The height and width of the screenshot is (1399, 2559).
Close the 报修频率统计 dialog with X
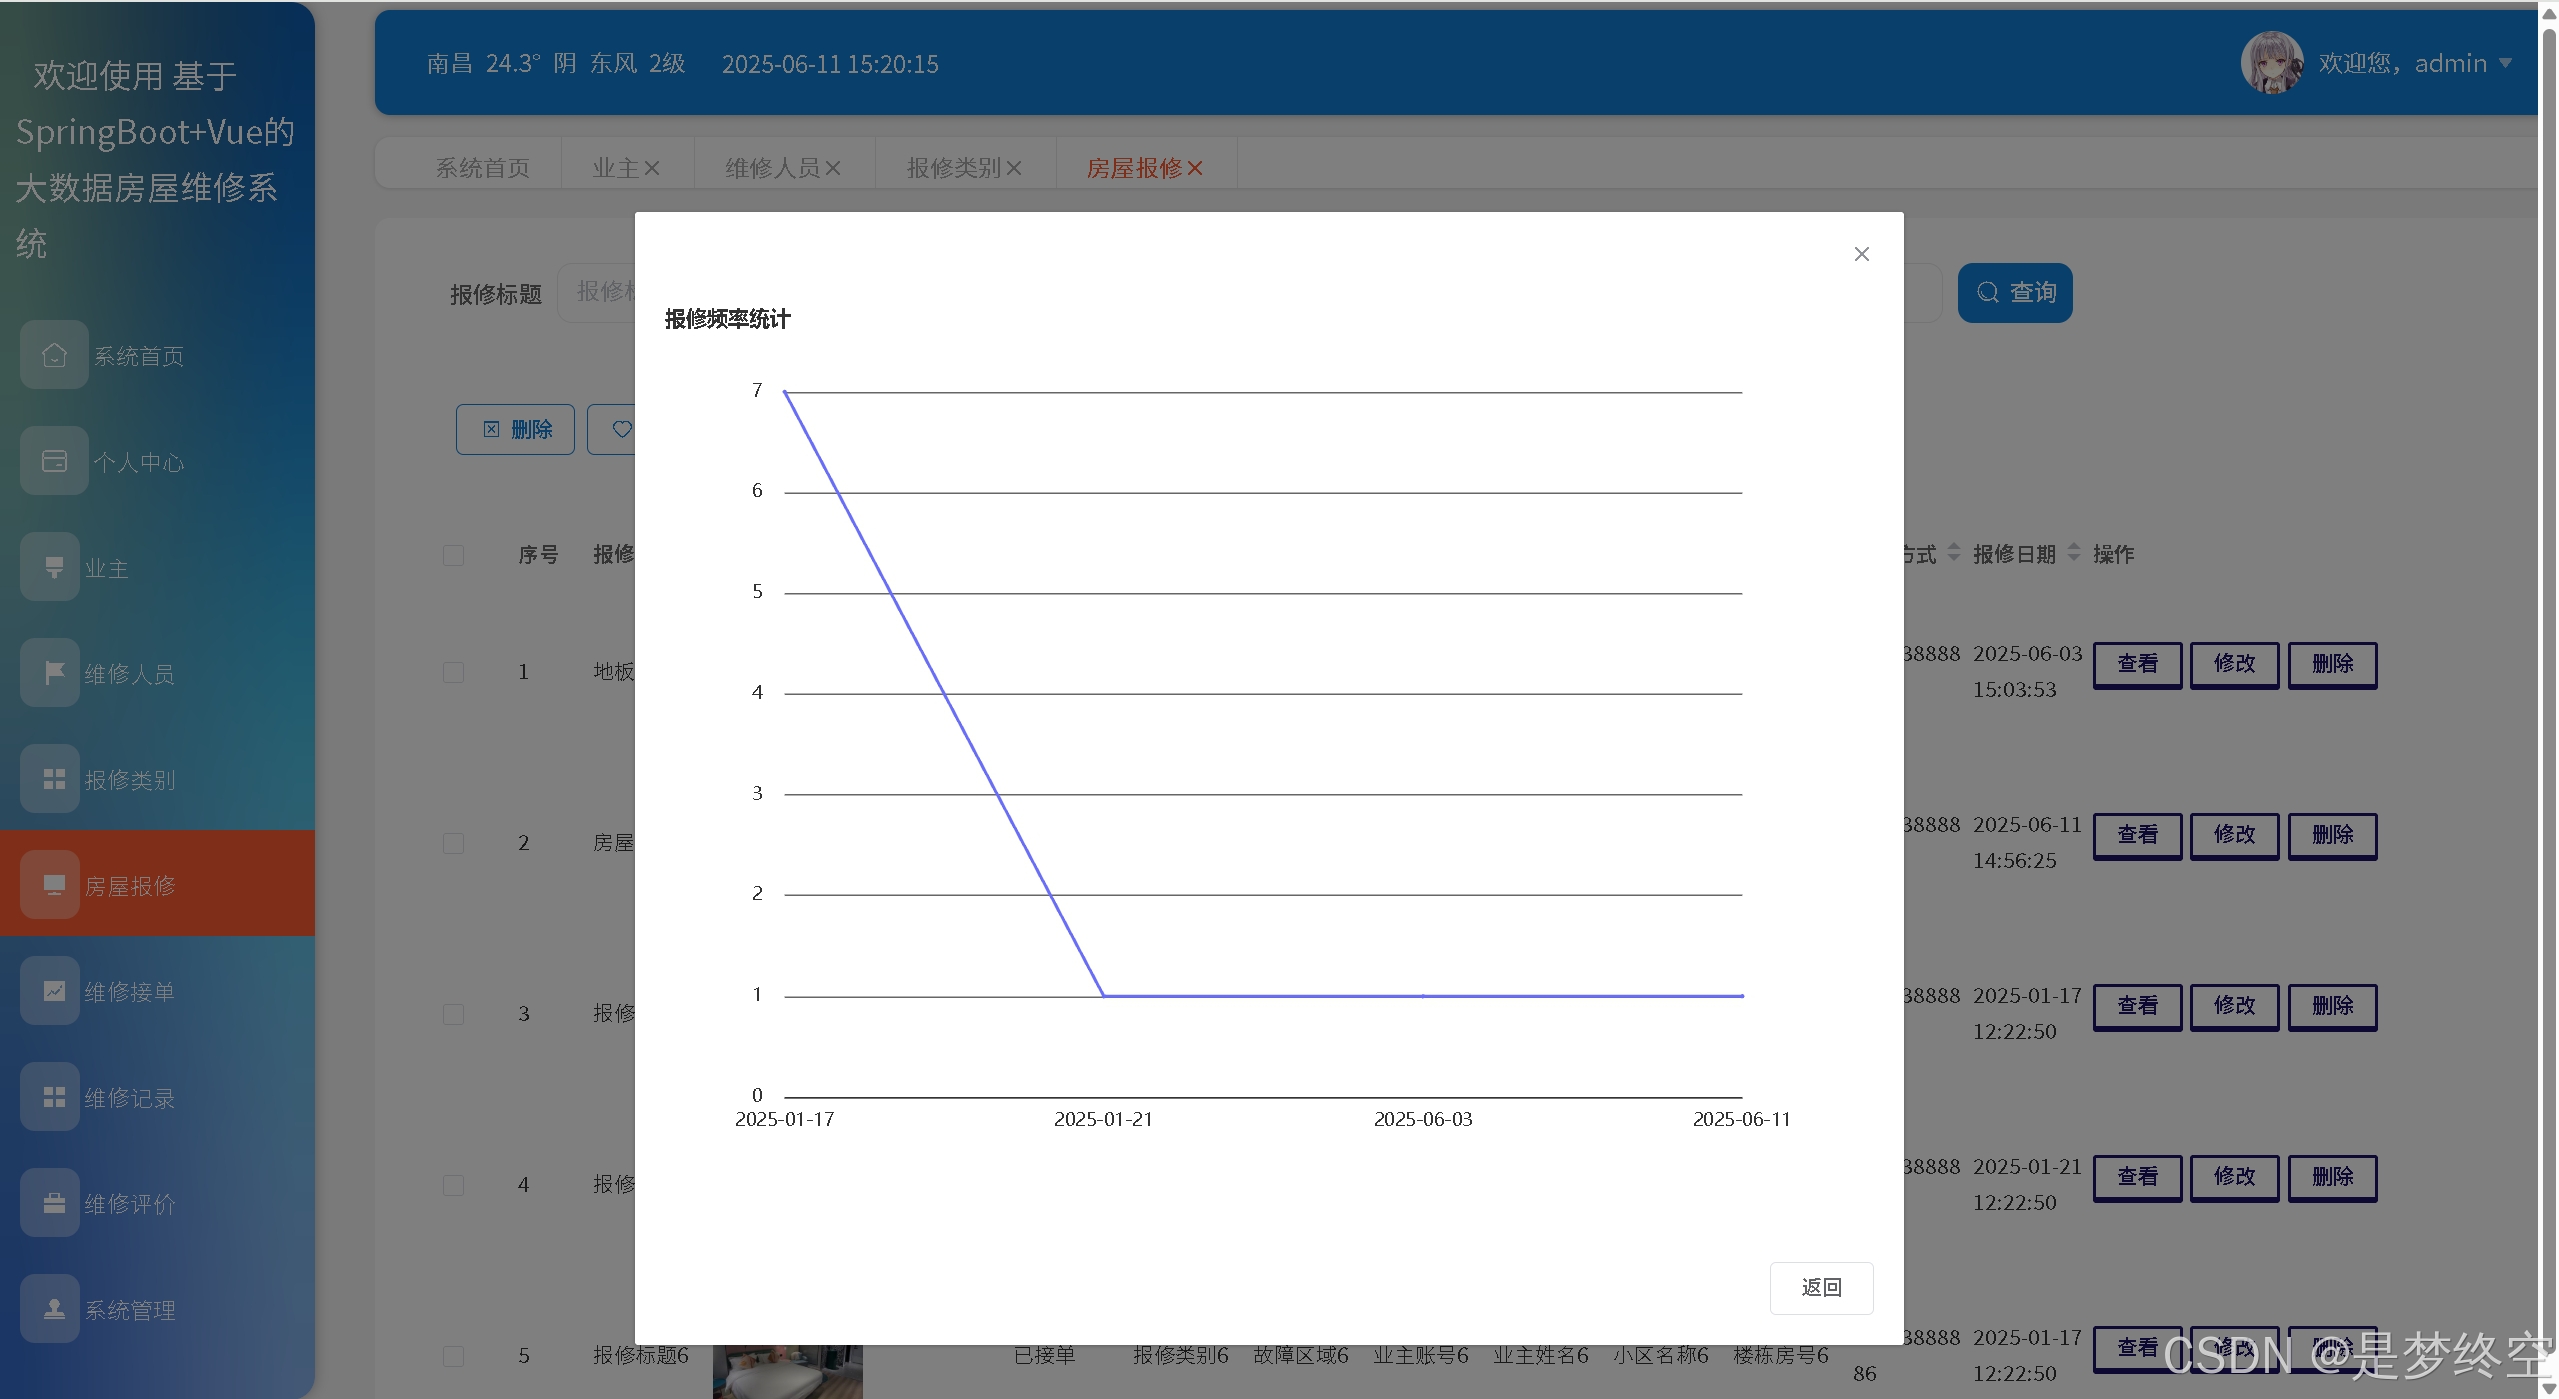[x=1861, y=254]
